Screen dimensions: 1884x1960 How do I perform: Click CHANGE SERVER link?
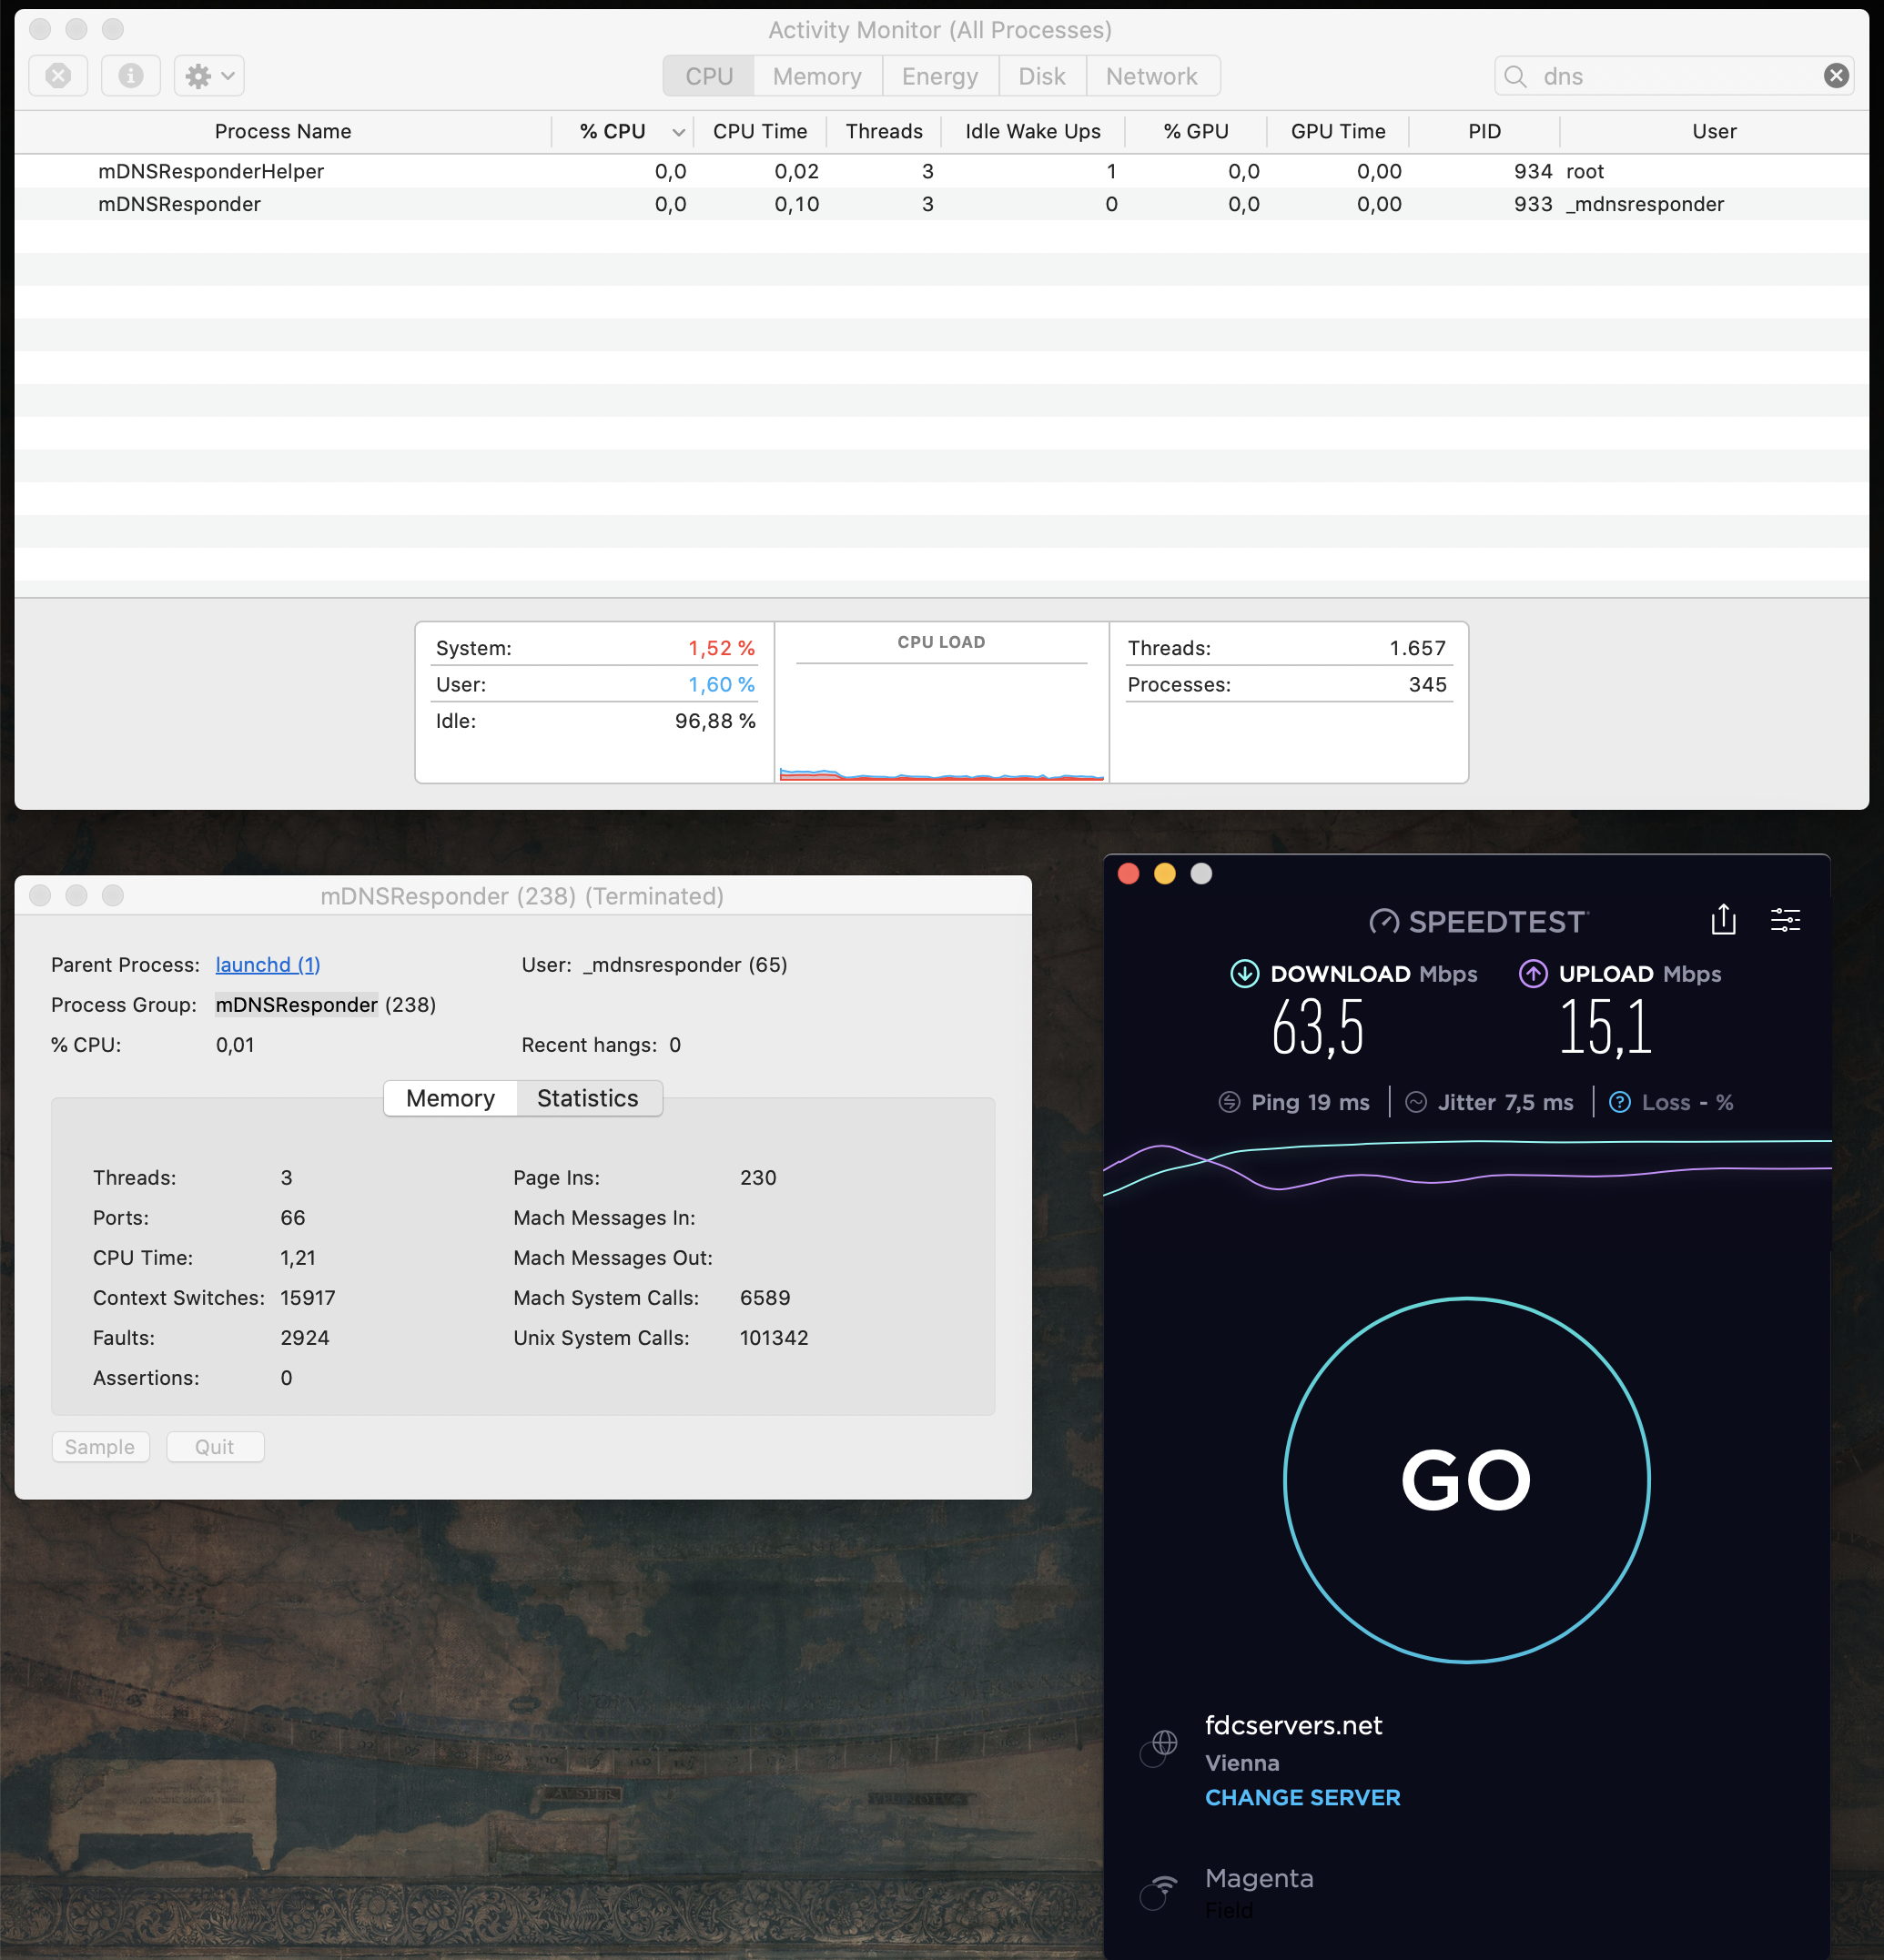pyautogui.click(x=1302, y=1797)
